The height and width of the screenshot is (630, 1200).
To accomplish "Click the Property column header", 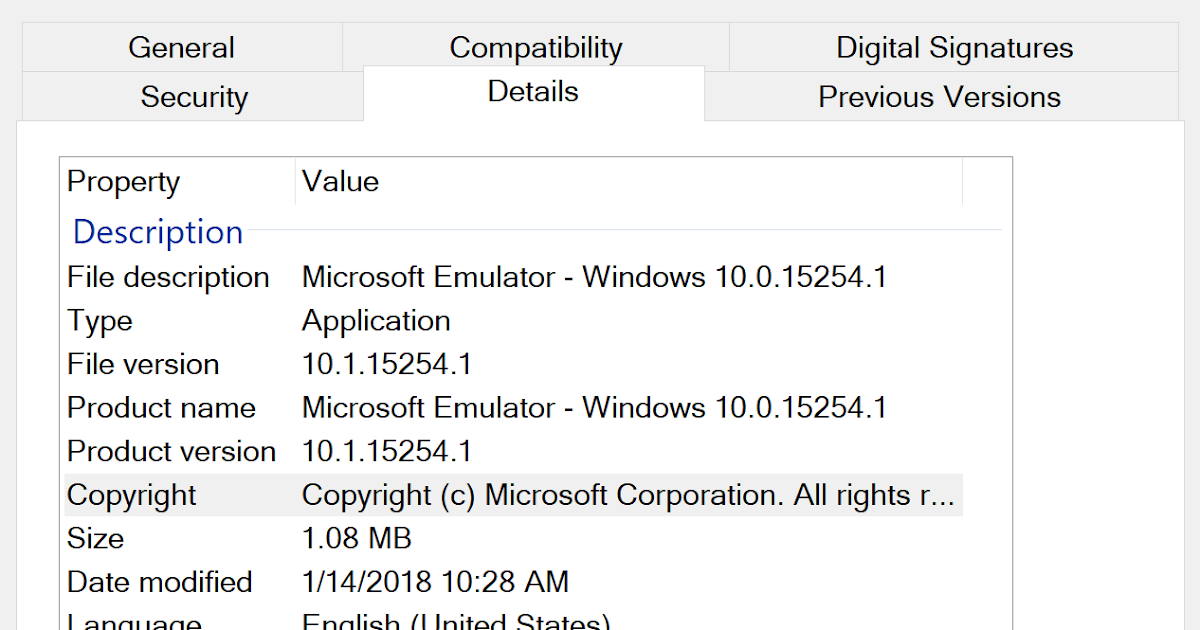I will tap(123, 182).
